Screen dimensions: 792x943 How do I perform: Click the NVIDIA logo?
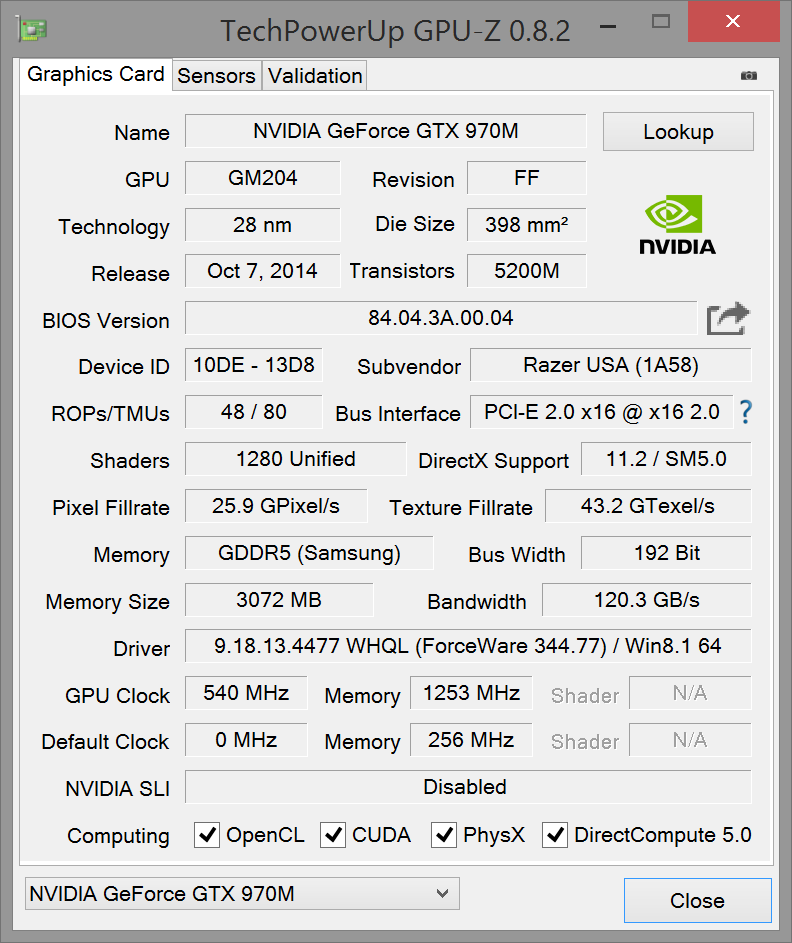point(677,225)
